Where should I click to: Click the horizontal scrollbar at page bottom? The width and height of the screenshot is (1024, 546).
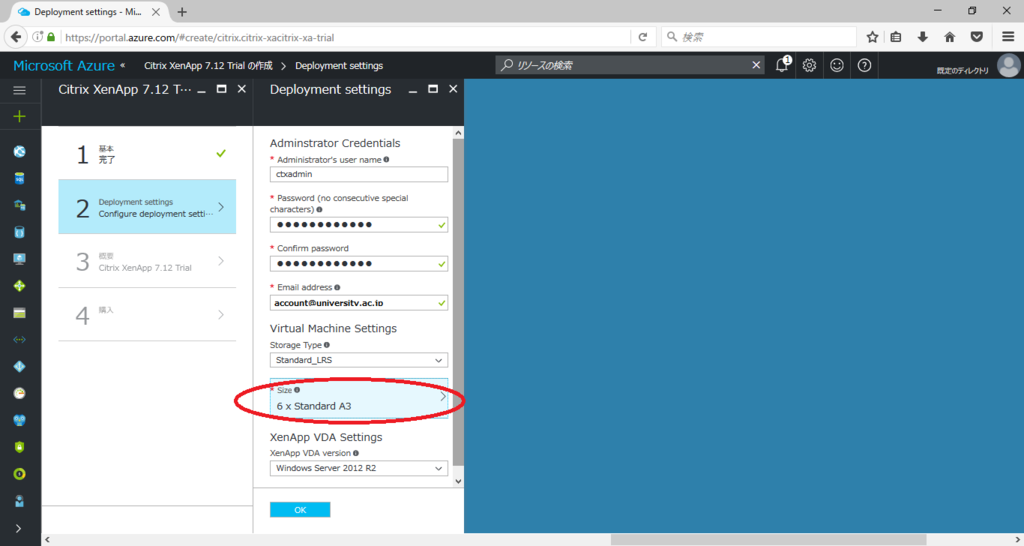(x=768, y=539)
